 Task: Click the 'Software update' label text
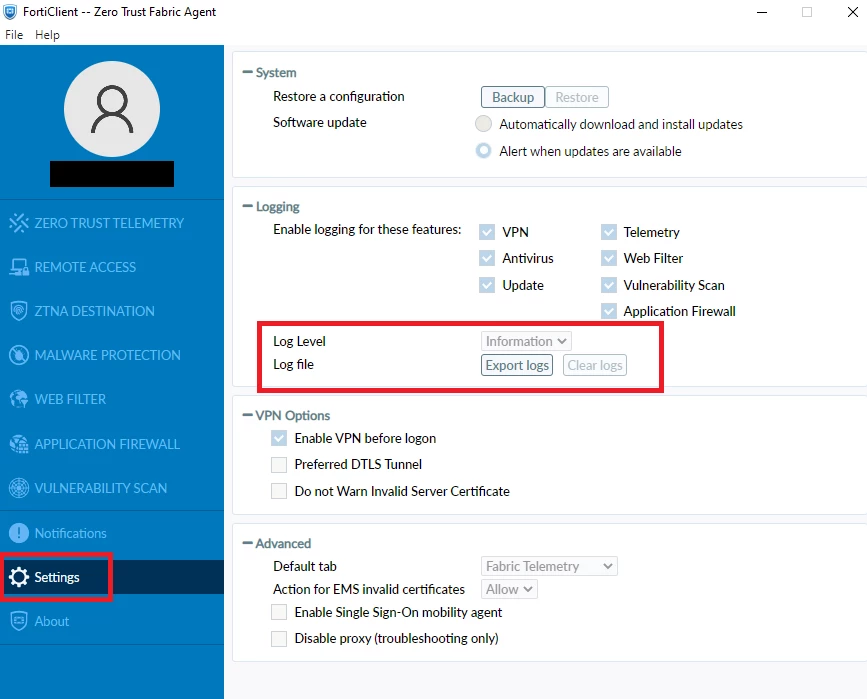click(320, 122)
